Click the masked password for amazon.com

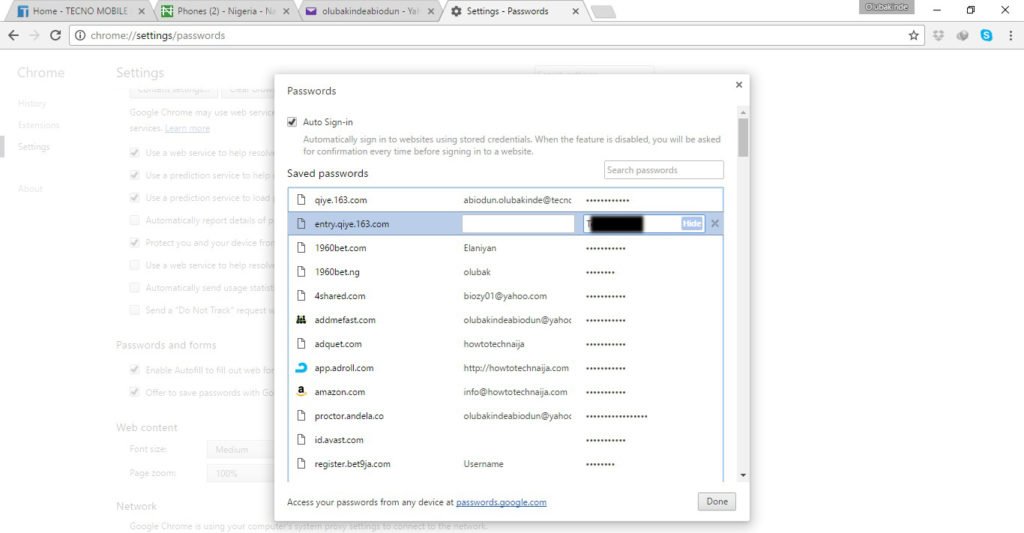click(x=605, y=392)
